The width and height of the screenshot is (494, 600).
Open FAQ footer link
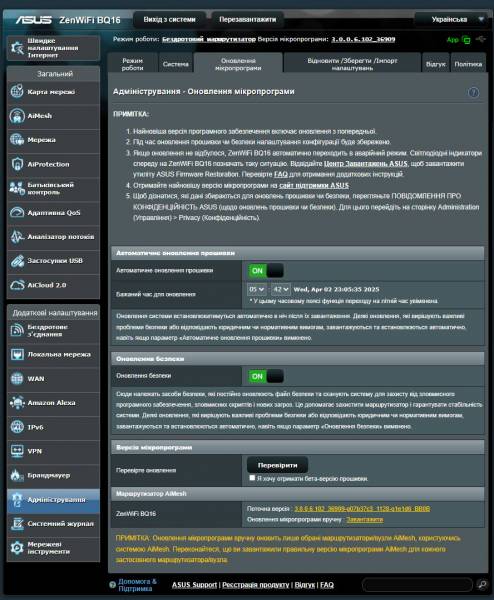point(327,585)
